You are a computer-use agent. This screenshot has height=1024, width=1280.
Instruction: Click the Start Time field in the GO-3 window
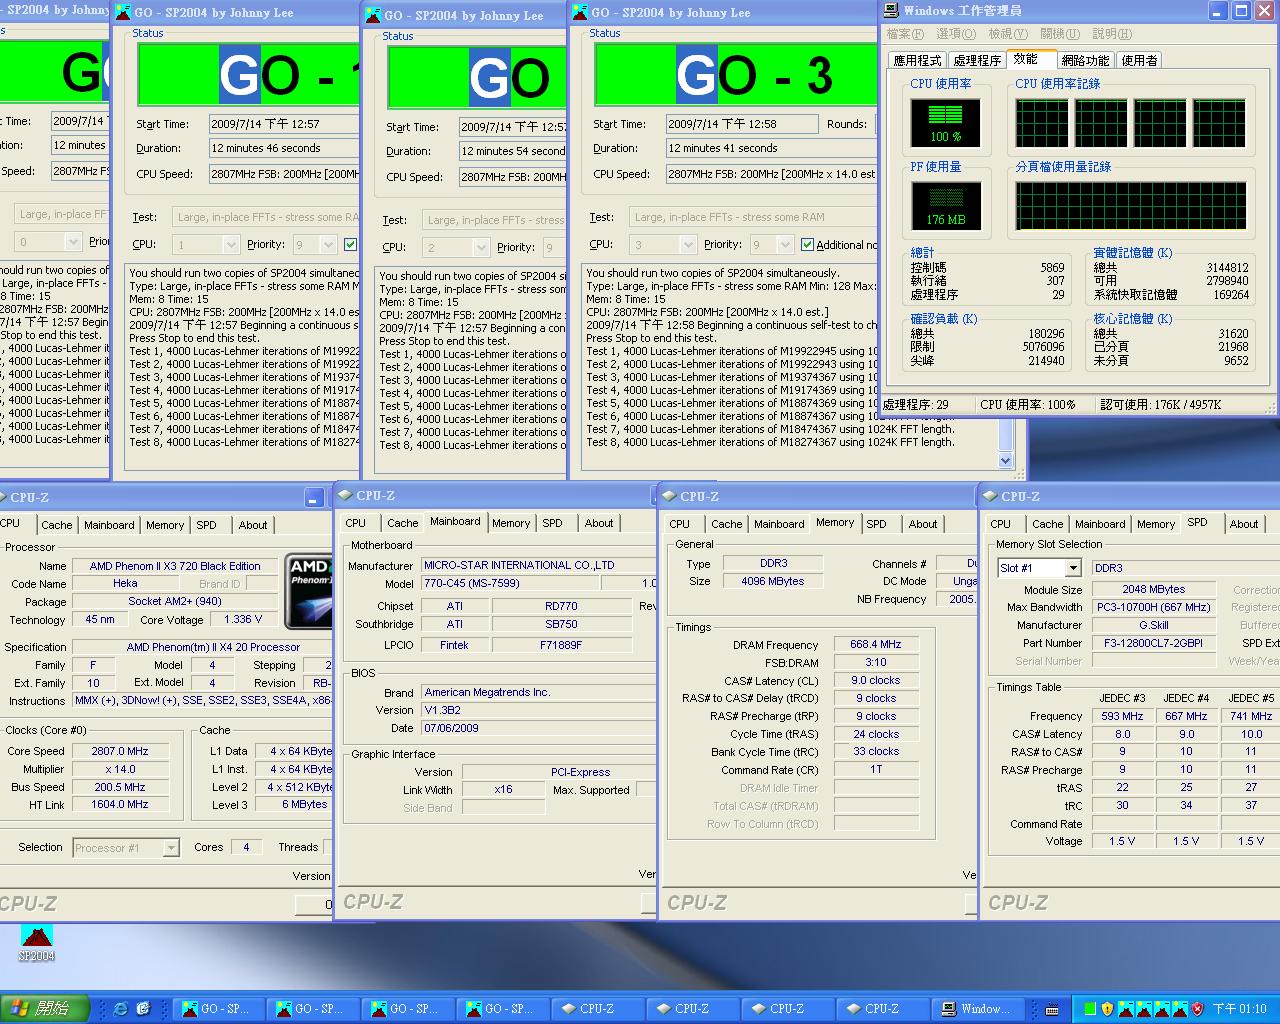pos(741,124)
